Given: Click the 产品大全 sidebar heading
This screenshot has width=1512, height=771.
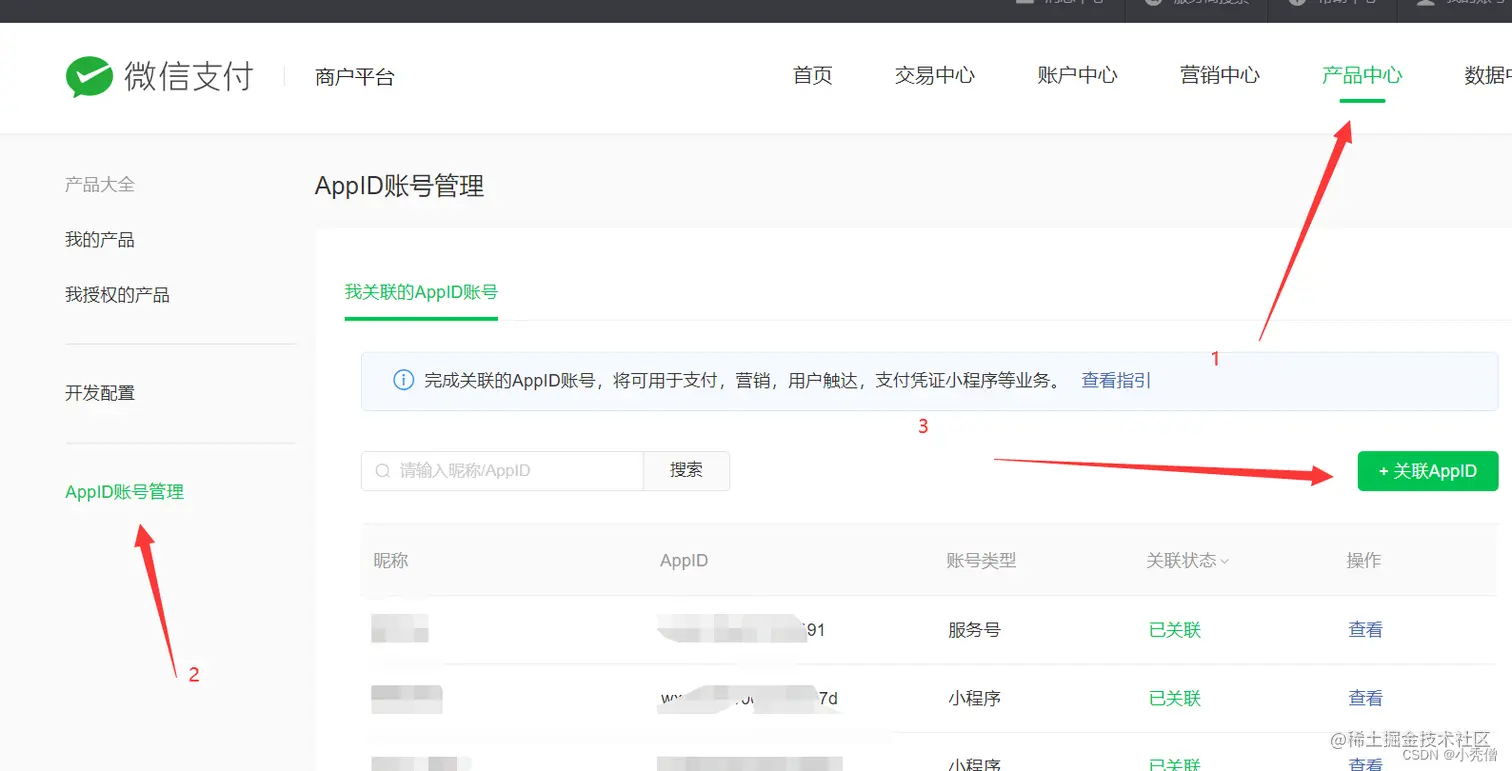Looking at the screenshot, I should (x=100, y=185).
